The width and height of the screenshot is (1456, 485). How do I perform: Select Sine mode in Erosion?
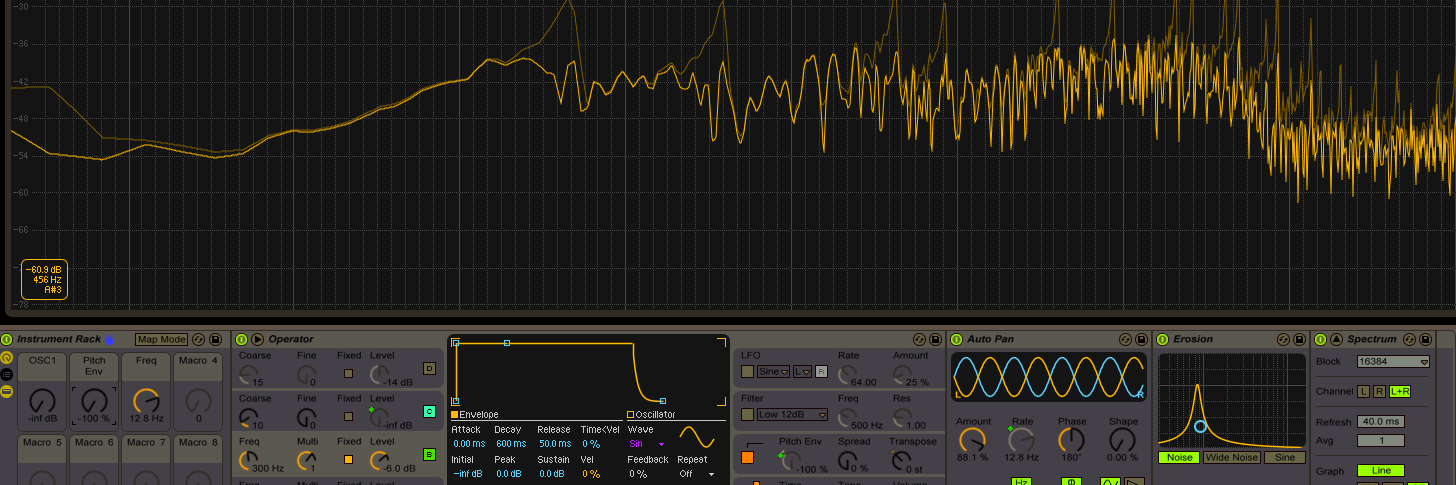tap(1285, 457)
